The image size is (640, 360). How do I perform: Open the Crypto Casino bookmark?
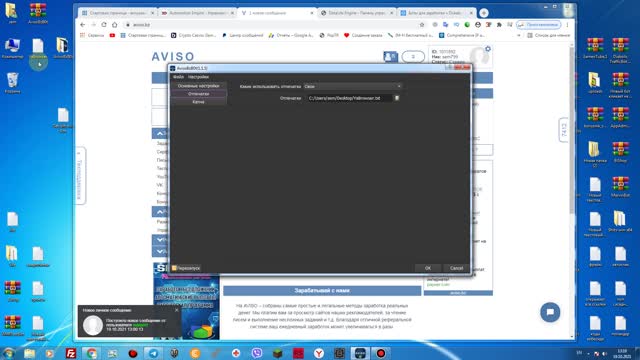(x=193, y=36)
